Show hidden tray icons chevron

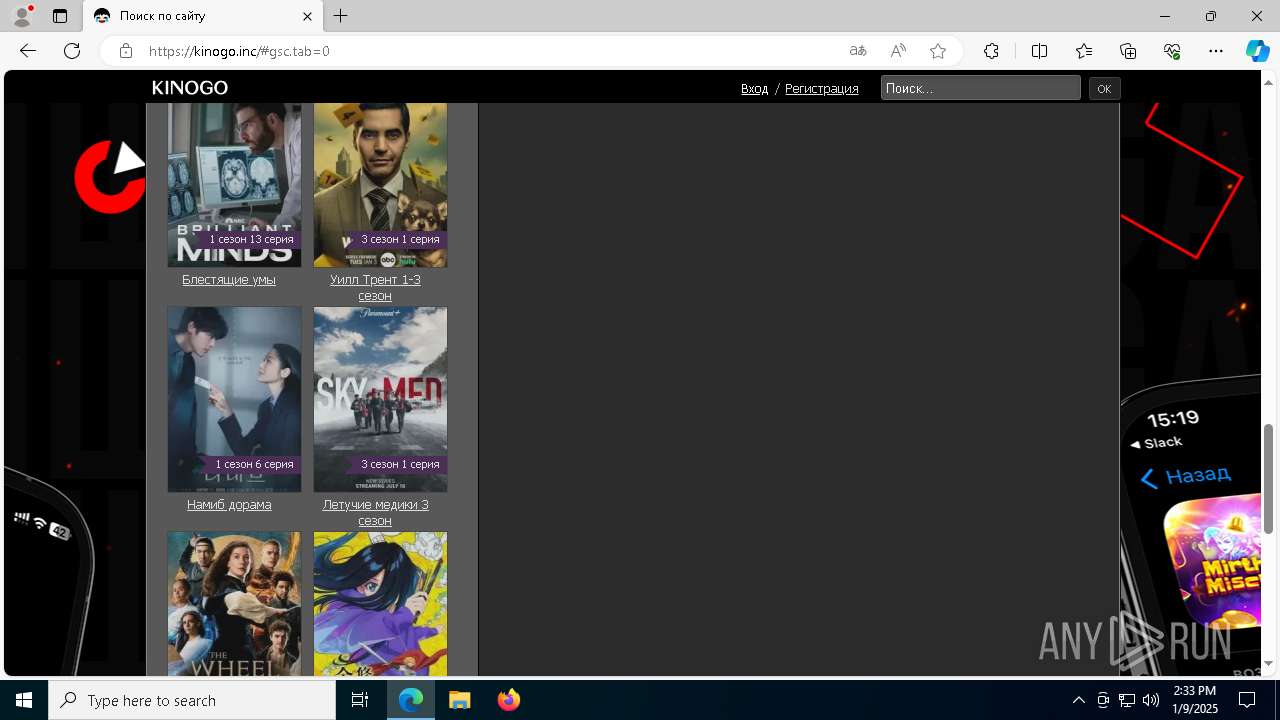[x=1079, y=700]
